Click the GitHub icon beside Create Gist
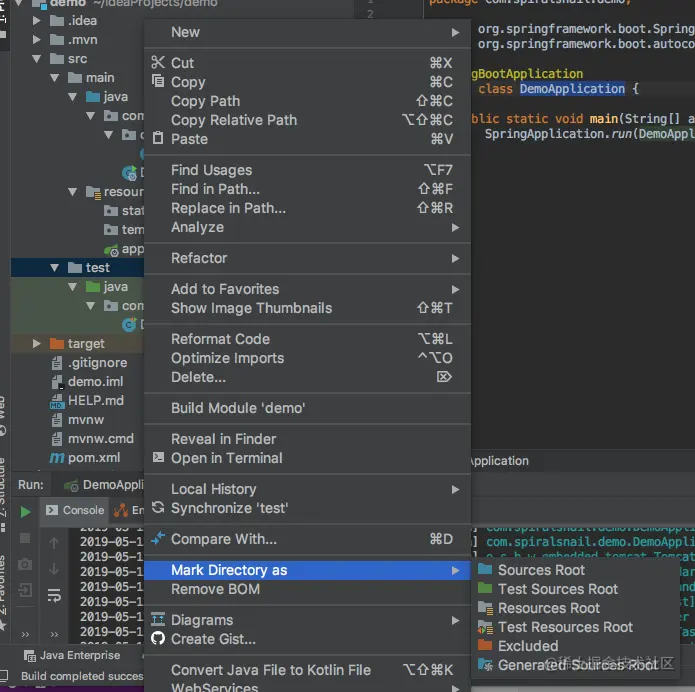The width and height of the screenshot is (695, 692). pos(158,638)
